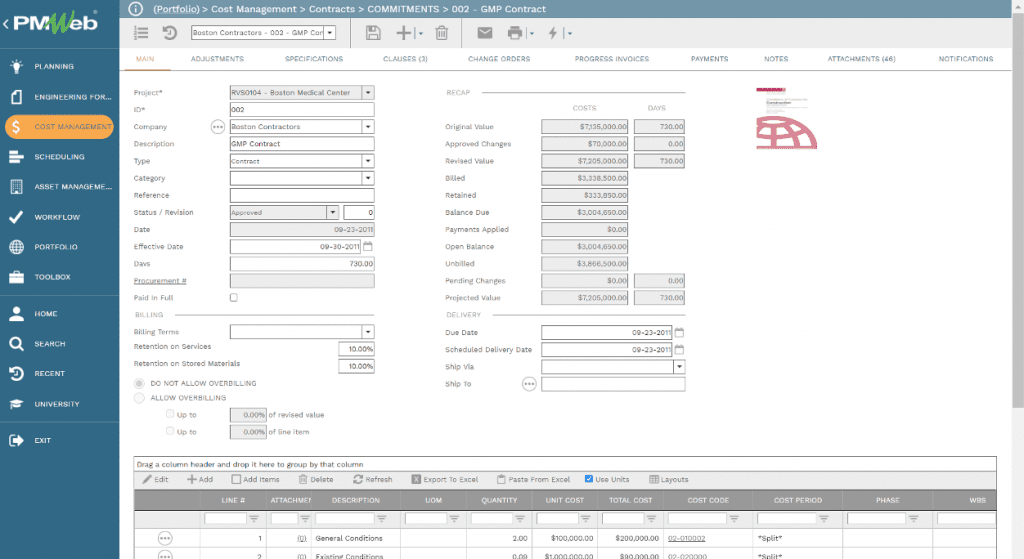Switch to the Specifications tab

tap(314, 59)
